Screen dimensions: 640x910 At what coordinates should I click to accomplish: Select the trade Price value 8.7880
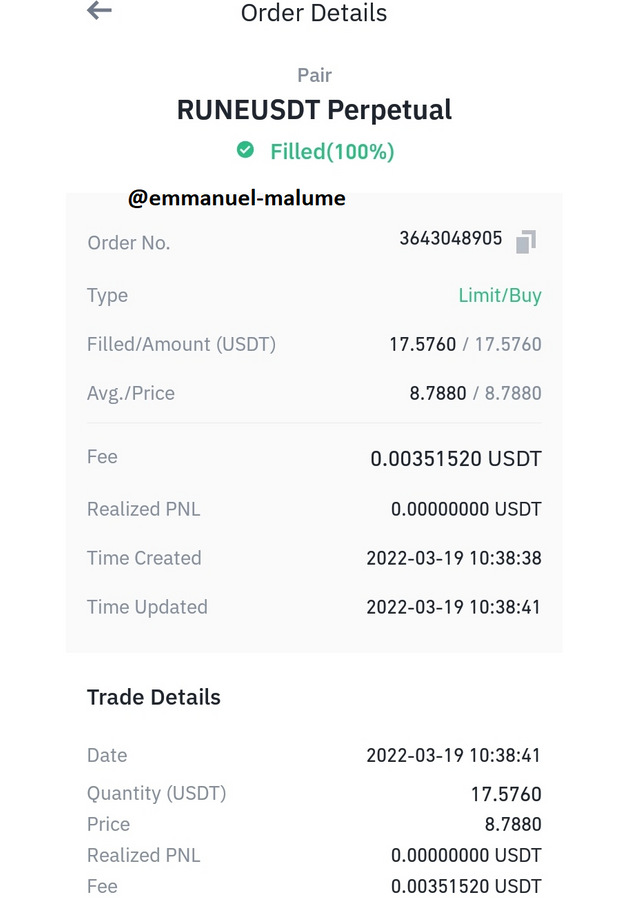tap(513, 824)
